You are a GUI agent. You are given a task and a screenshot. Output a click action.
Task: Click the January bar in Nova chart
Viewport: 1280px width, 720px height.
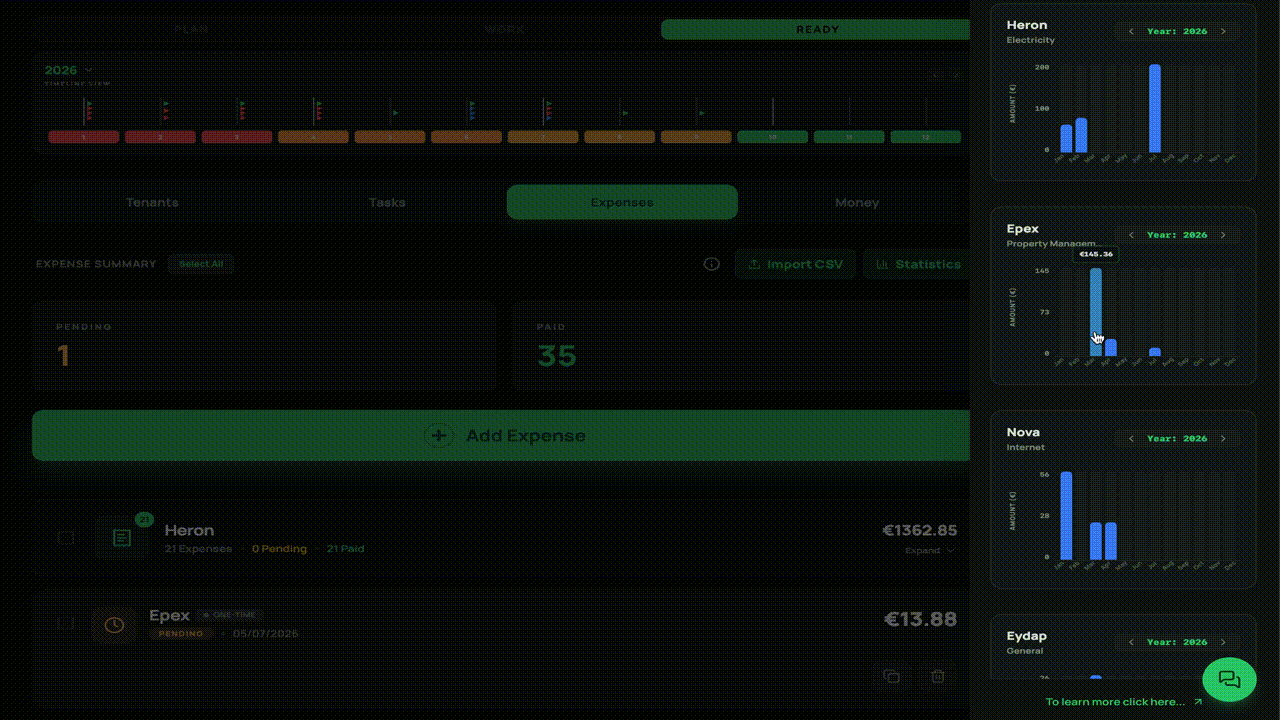(x=1066, y=515)
